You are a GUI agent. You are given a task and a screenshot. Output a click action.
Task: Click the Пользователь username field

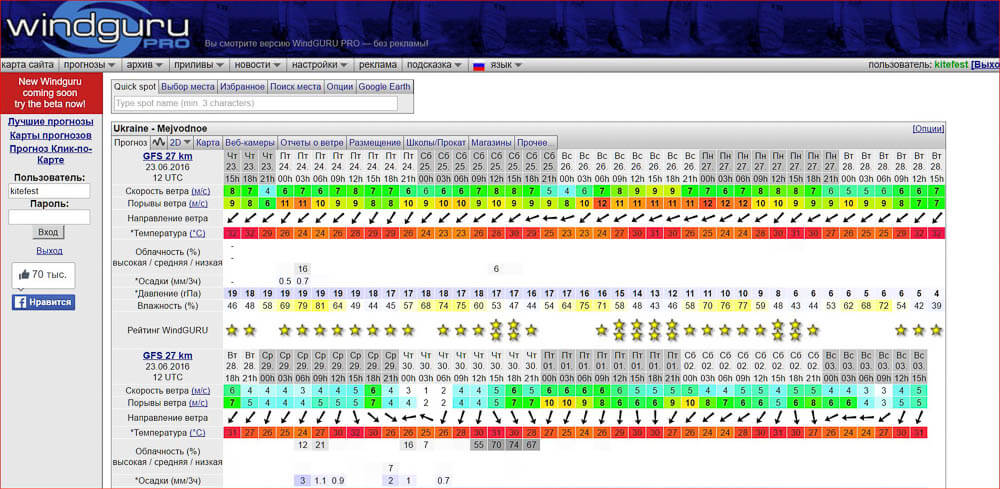pos(49,191)
